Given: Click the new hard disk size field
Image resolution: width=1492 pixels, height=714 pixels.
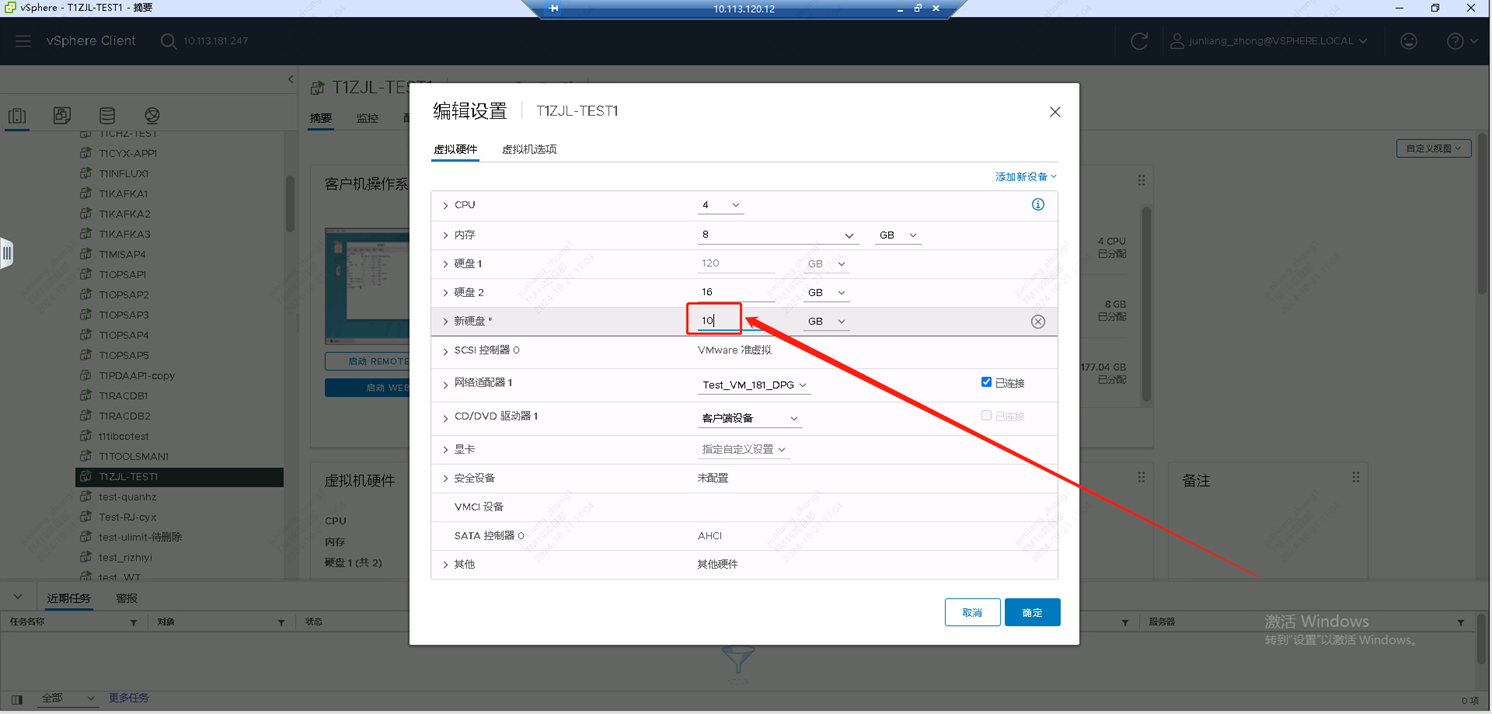Looking at the screenshot, I should (714, 320).
